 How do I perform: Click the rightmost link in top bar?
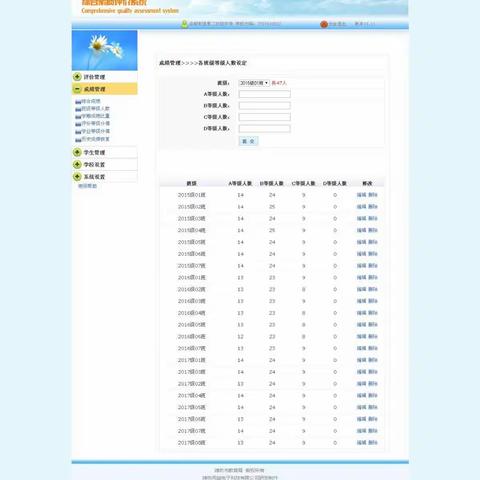coord(365,24)
